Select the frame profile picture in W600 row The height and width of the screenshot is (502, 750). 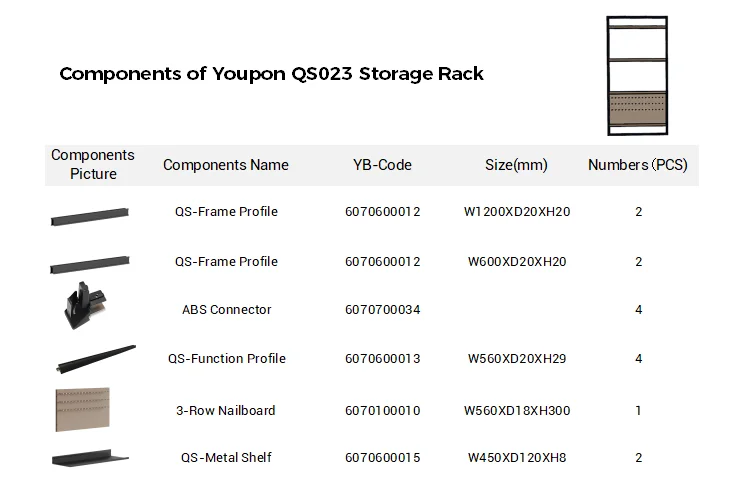pyautogui.click(x=90, y=262)
